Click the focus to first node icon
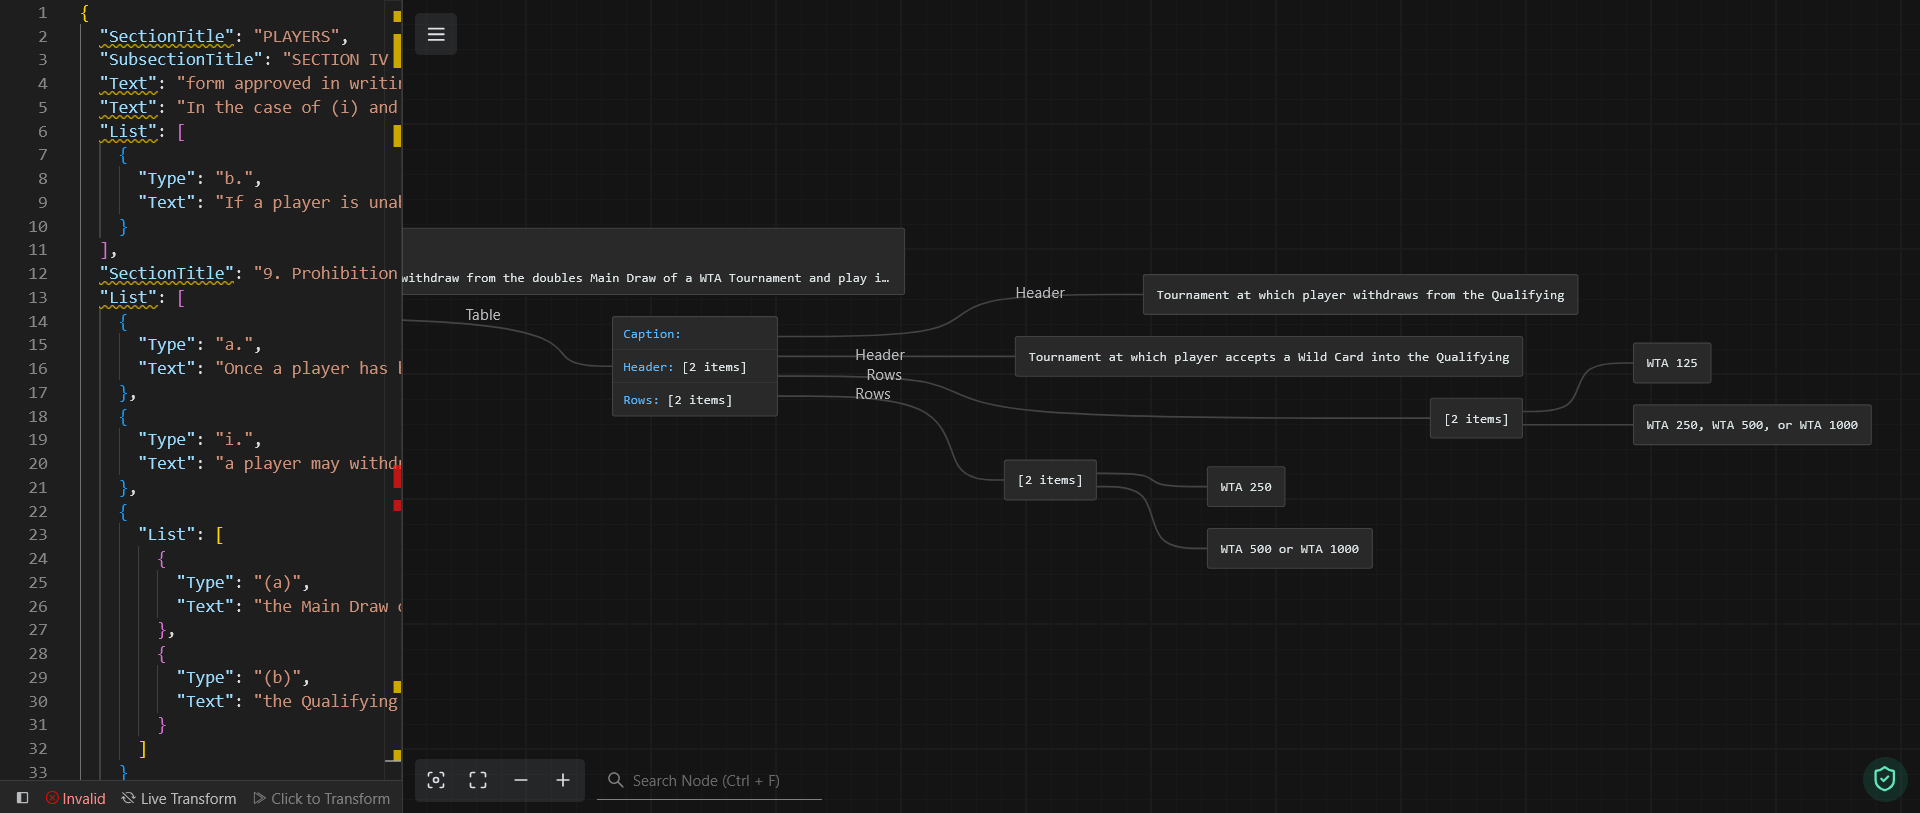This screenshot has height=813, width=1920. (x=436, y=780)
